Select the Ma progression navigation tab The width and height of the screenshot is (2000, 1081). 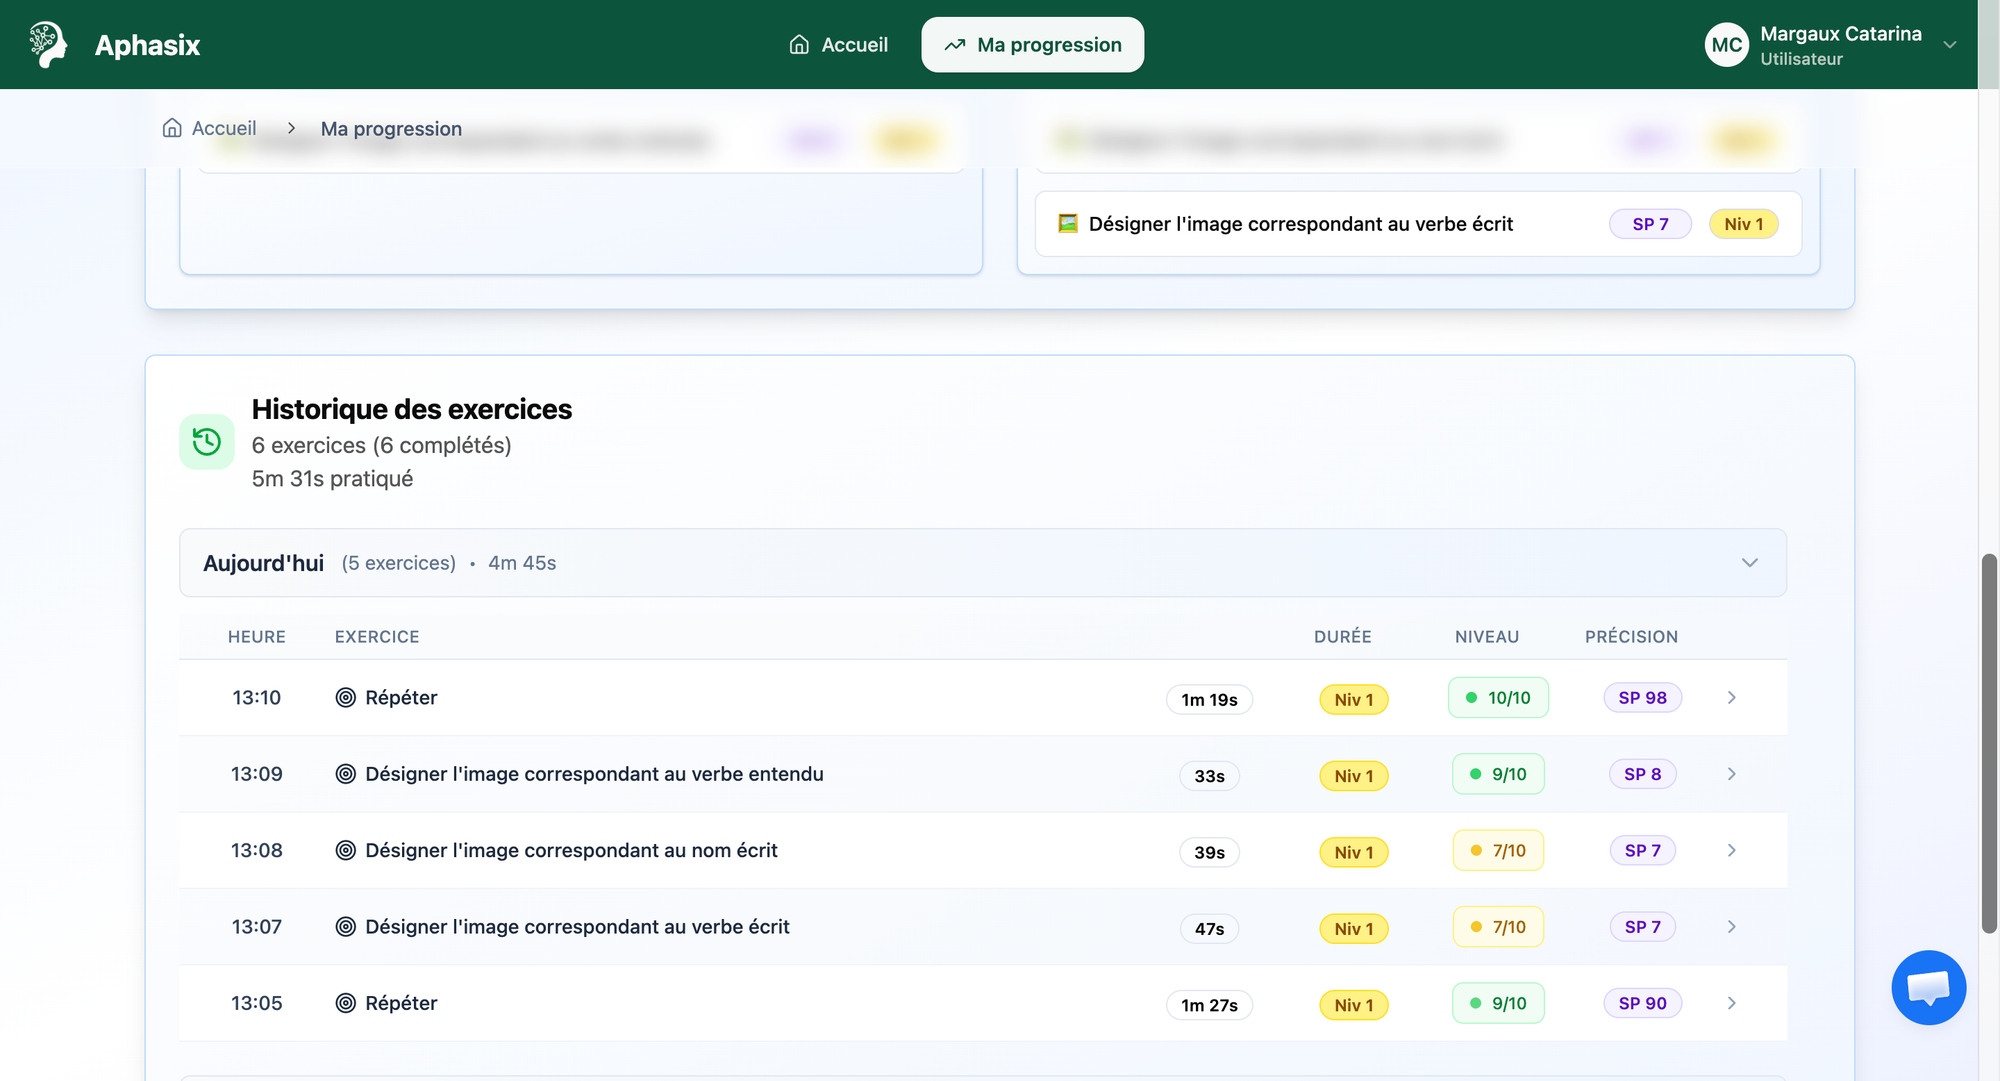(x=1032, y=45)
